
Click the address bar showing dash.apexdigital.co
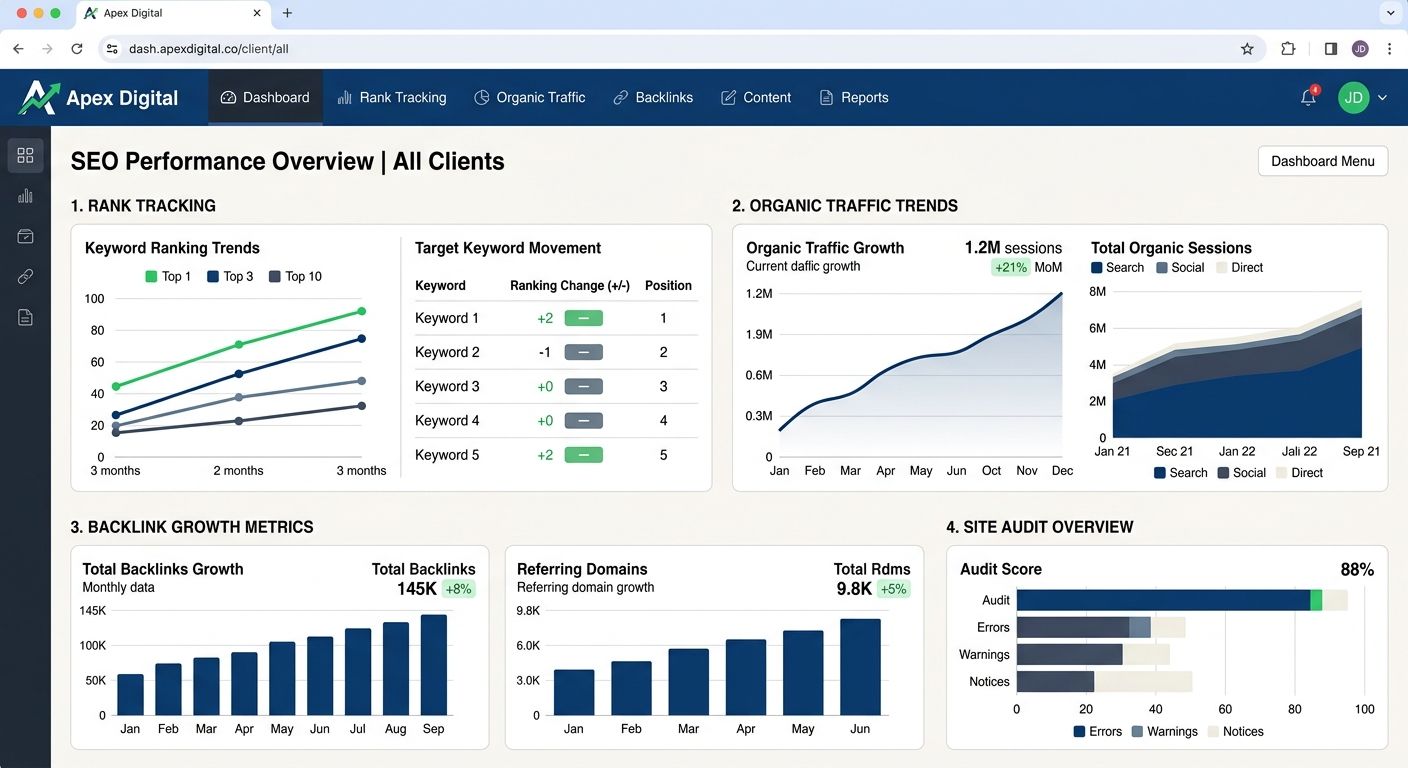210,48
